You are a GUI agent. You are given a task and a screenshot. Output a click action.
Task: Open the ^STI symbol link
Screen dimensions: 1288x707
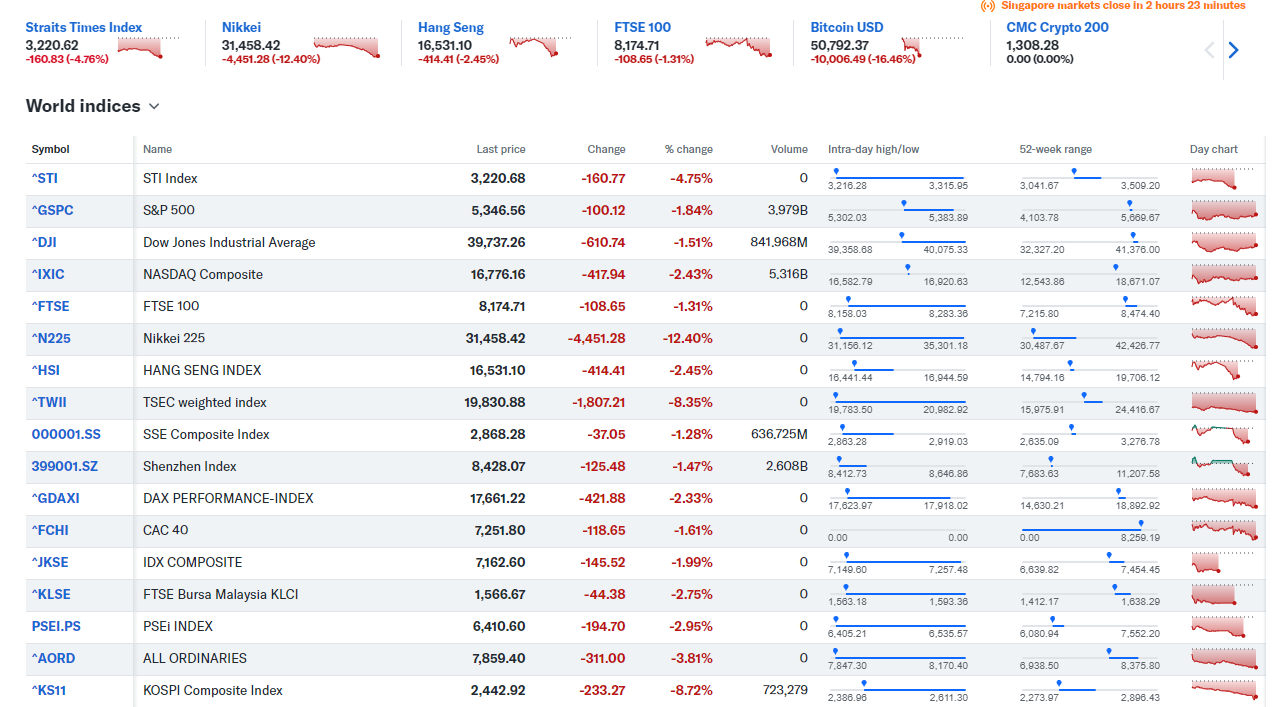[44, 178]
